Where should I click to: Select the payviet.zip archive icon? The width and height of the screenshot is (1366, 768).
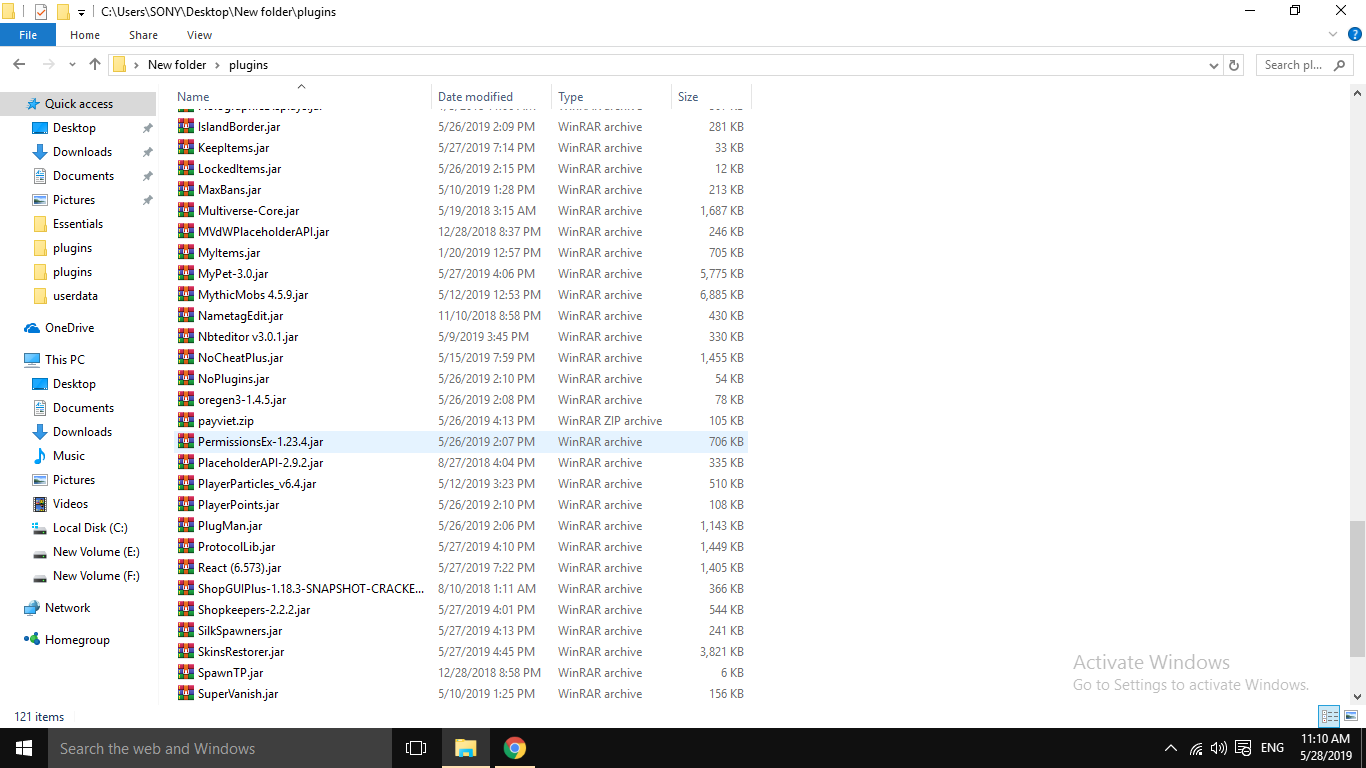point(186,421)
